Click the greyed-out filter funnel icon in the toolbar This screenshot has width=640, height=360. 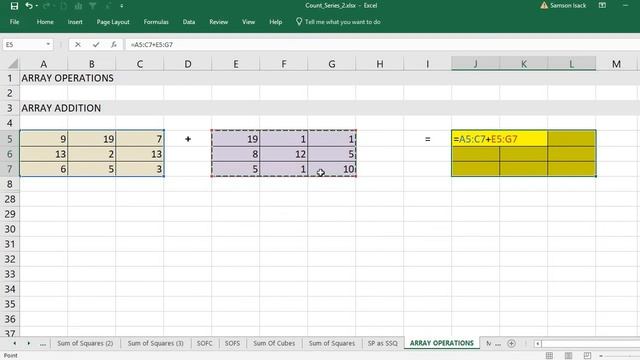click(x=93, y=6)
